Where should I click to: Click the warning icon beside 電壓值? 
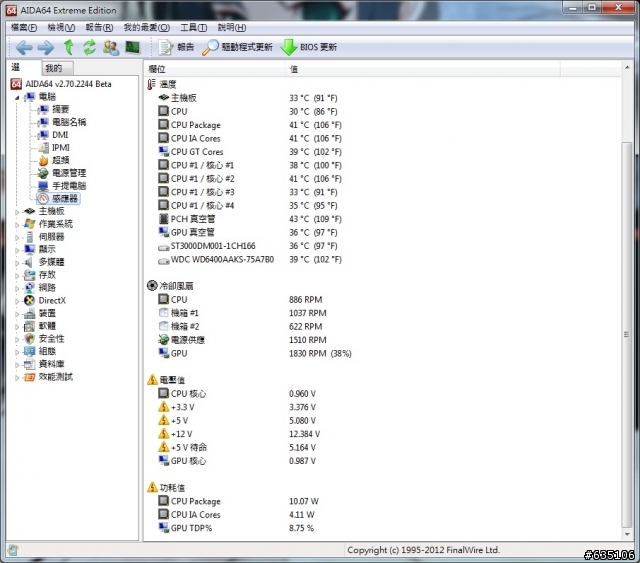point(152,380)
